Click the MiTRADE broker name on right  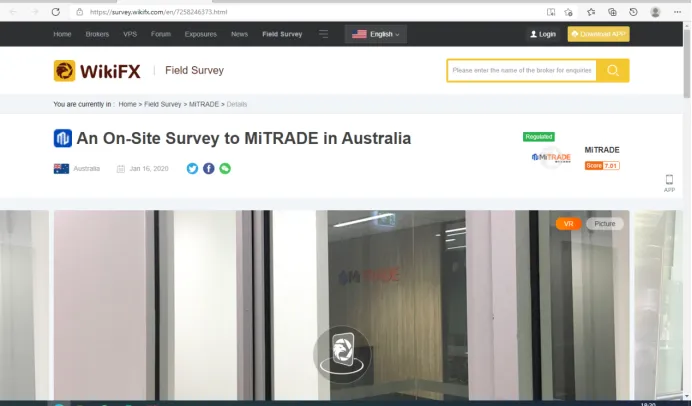click(x=602, y=150)
